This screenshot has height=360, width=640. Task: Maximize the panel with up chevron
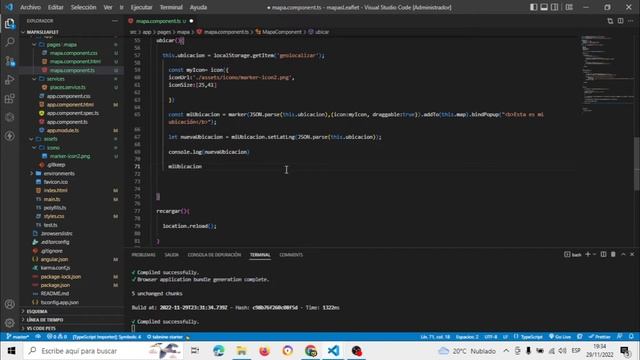623,254
